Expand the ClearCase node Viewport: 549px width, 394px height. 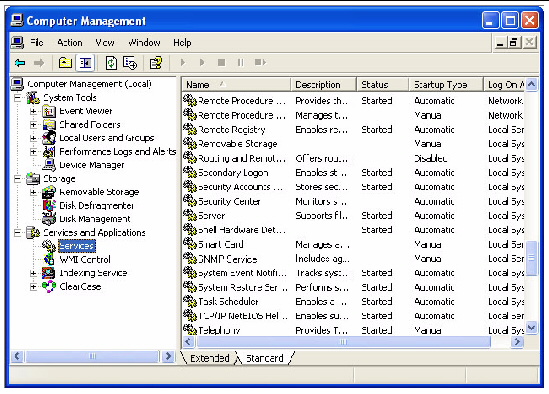(x=33, y=287)
